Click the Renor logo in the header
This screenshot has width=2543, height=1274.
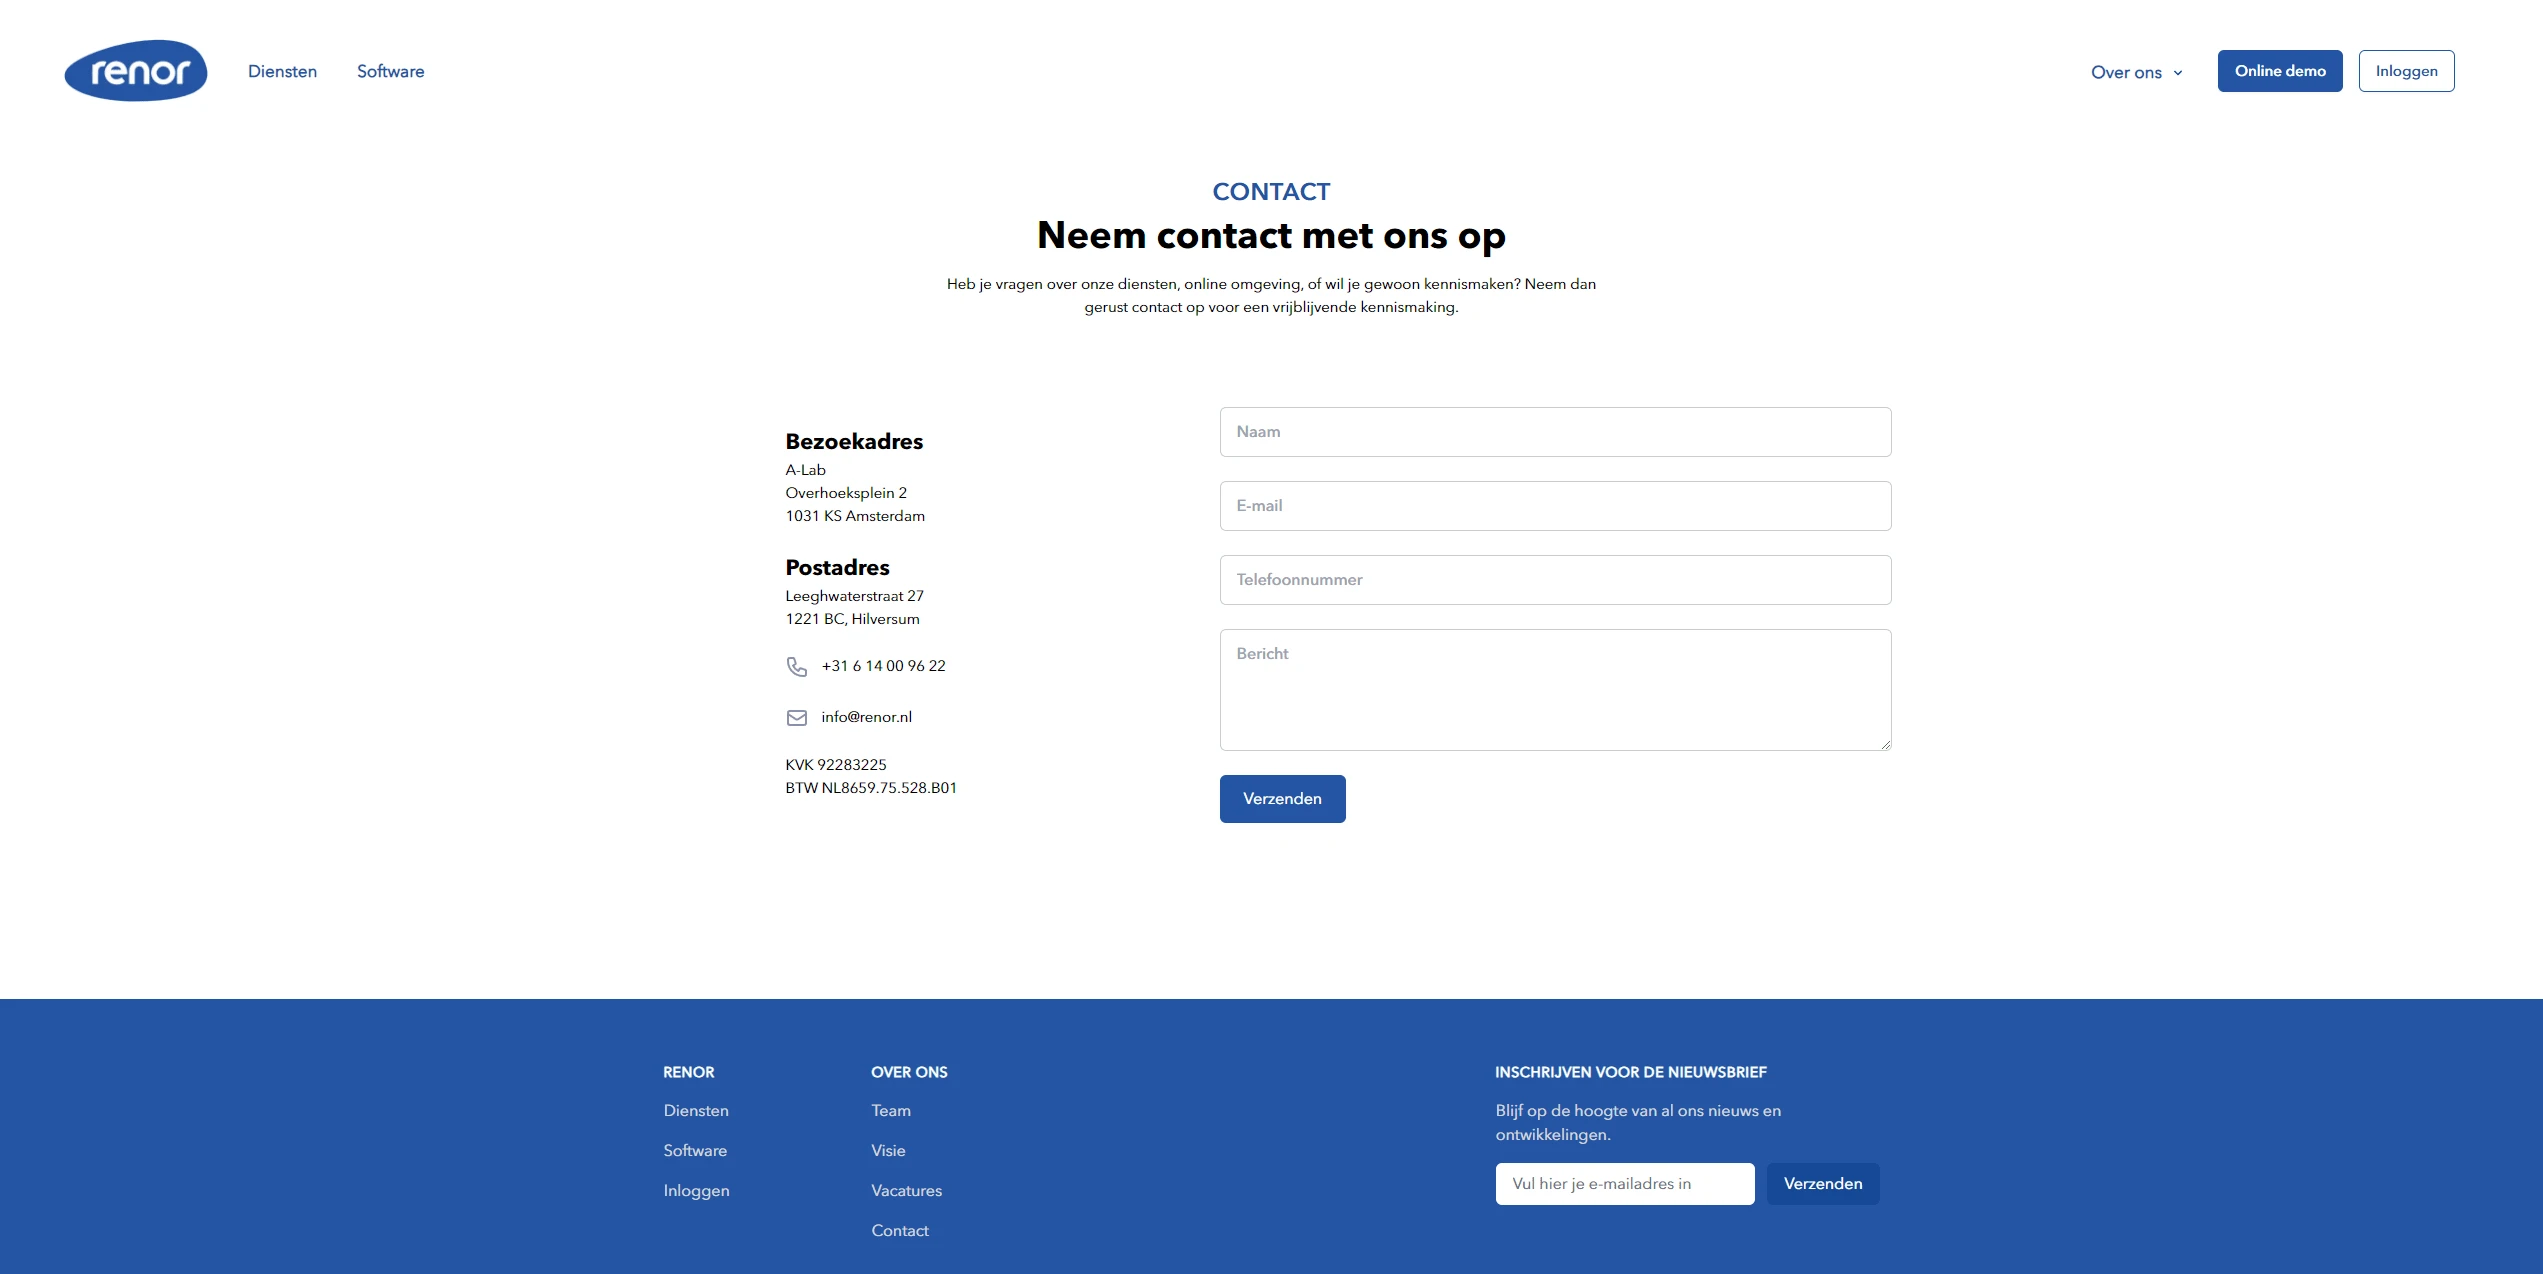coord(136,70)
